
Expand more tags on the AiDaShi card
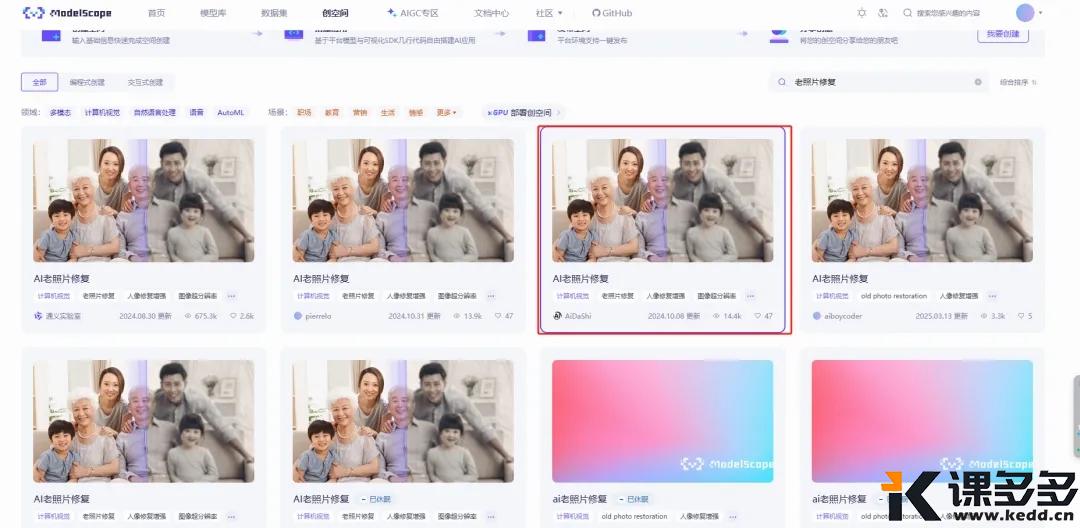pyautogui.click(x=751, y=296)
